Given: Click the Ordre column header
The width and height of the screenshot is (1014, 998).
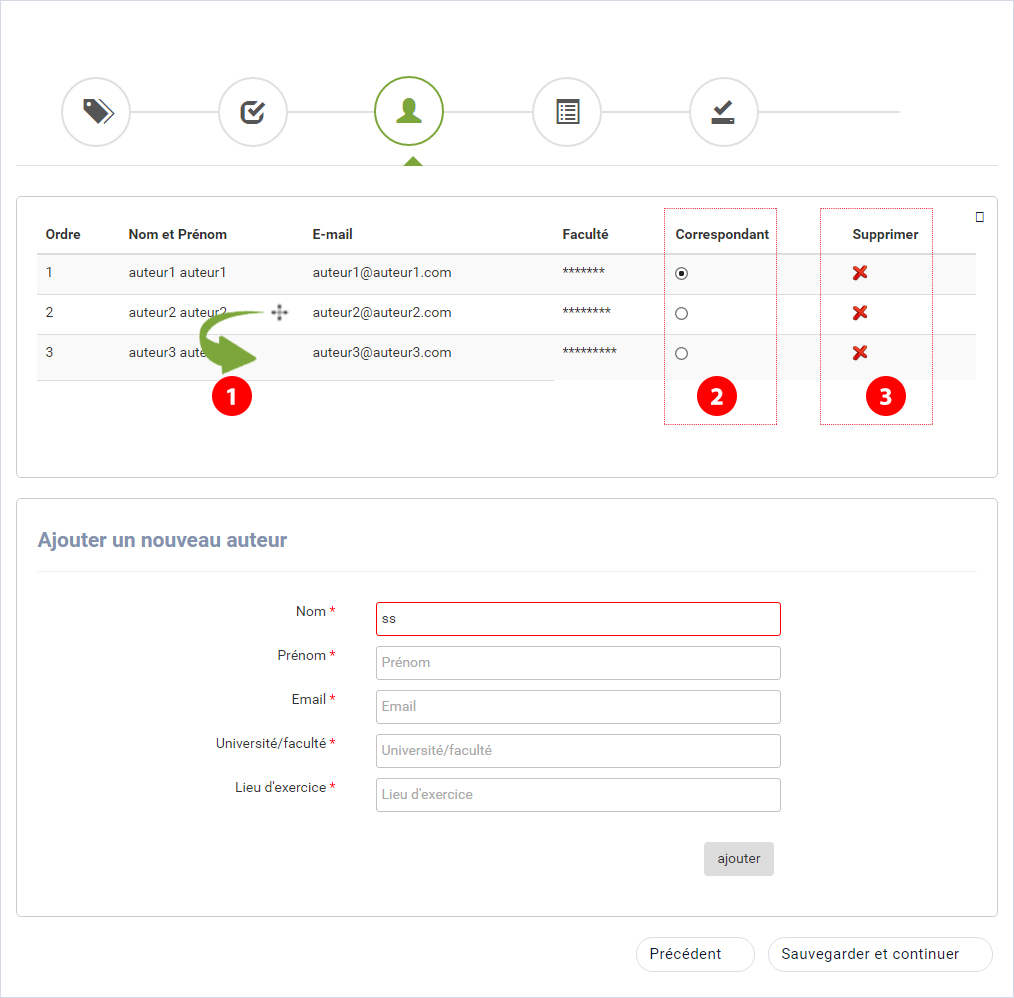Looking at the screenshot, I should point(63,234).
